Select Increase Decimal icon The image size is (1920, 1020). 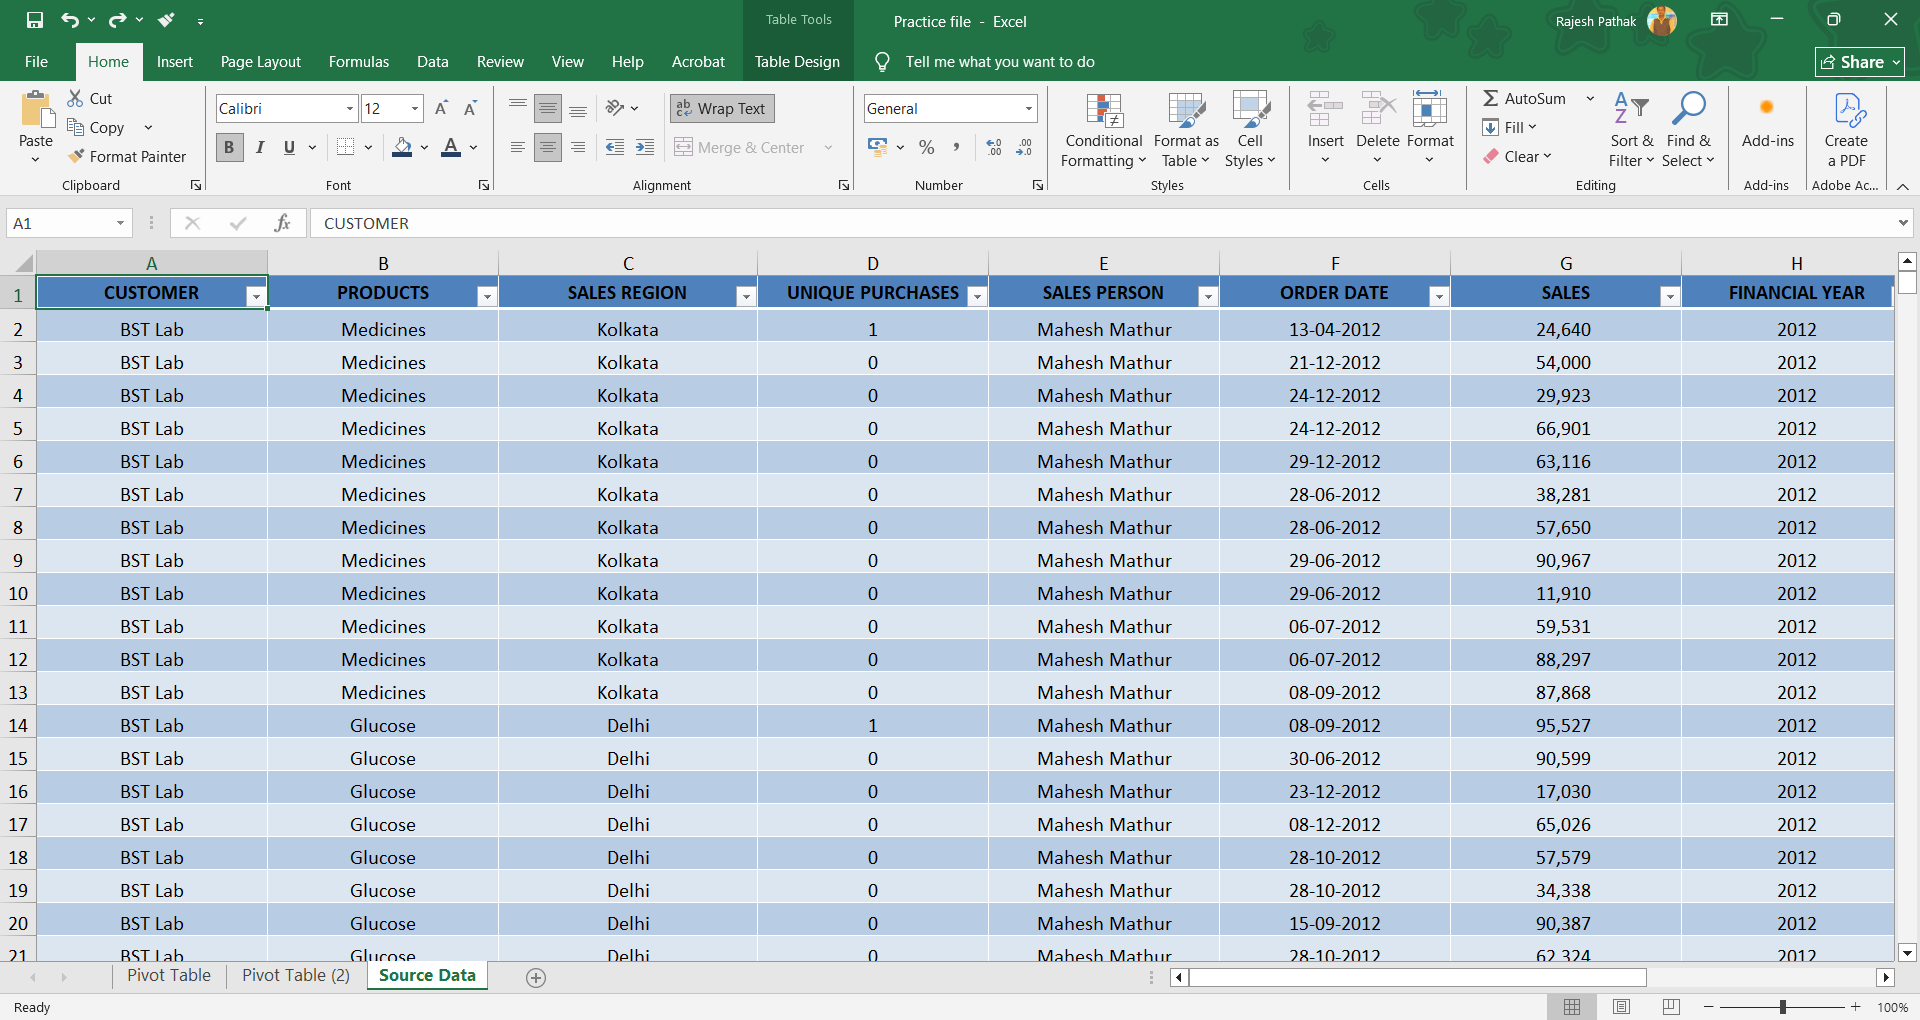[994, 147]
